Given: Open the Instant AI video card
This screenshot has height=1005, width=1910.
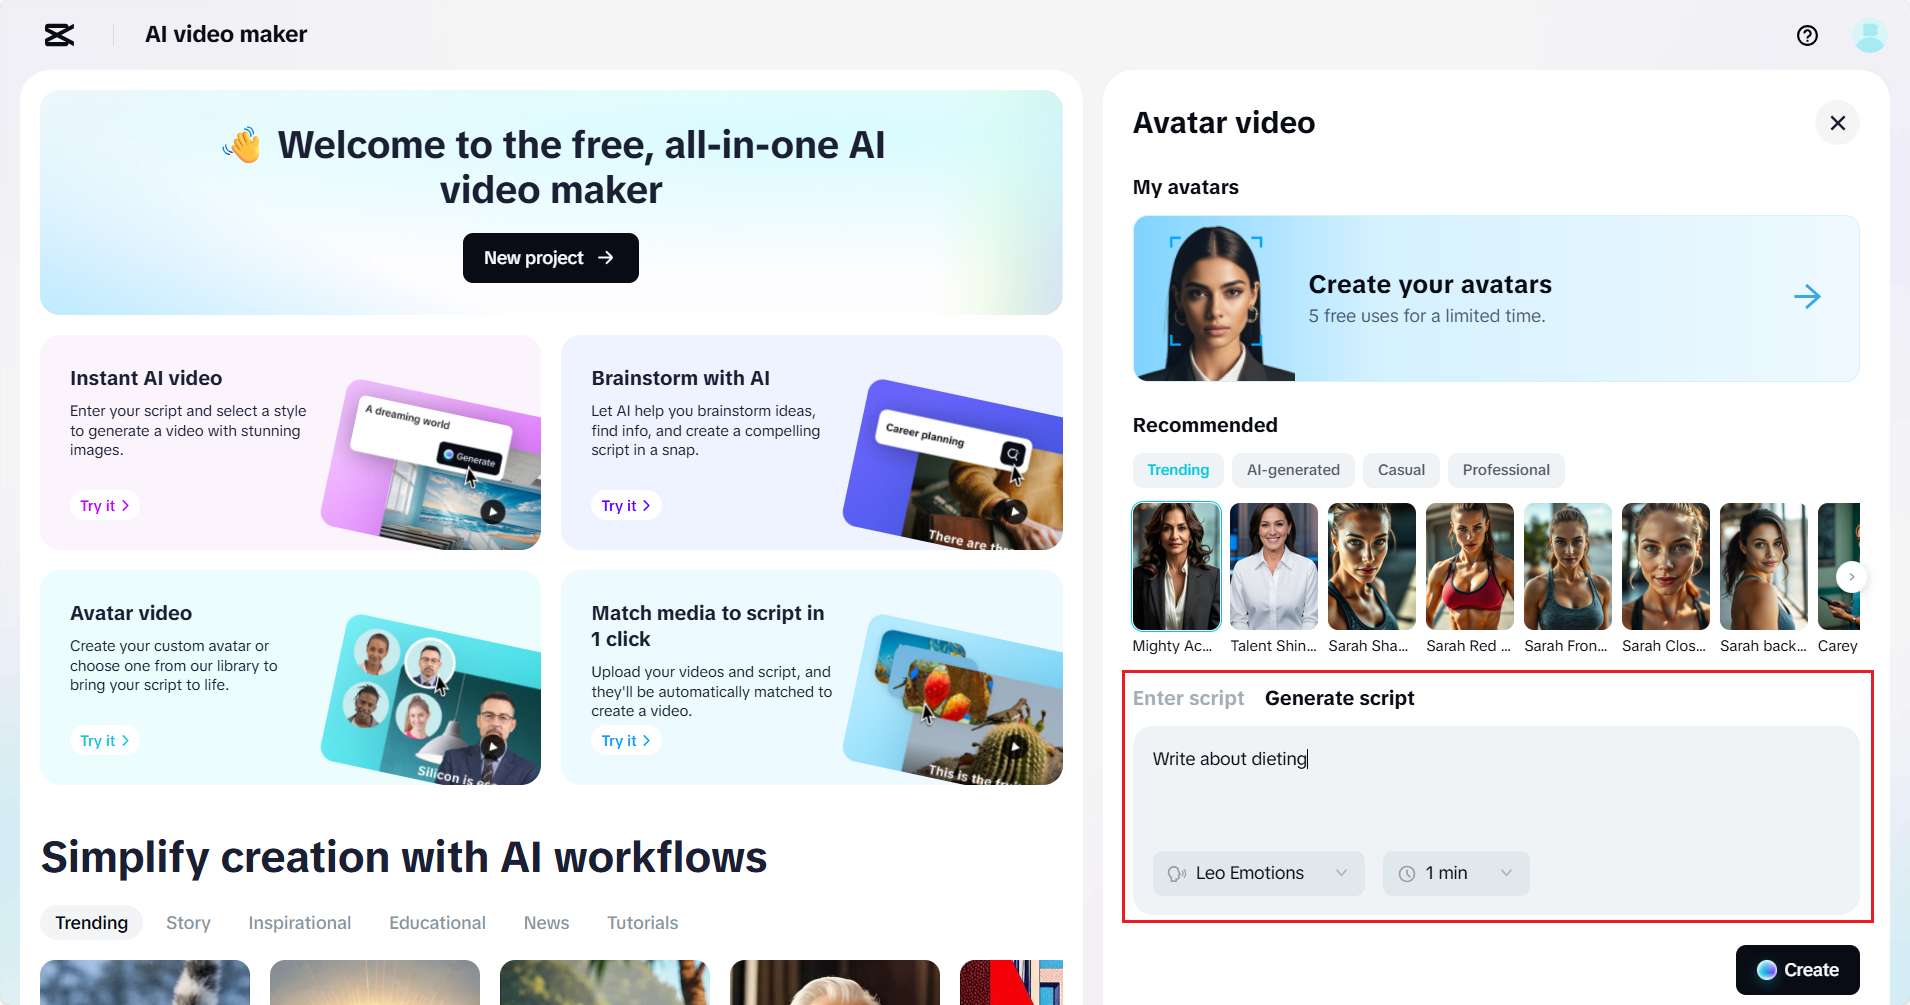Looking at the screenshot, I should [x=290, y=442].
